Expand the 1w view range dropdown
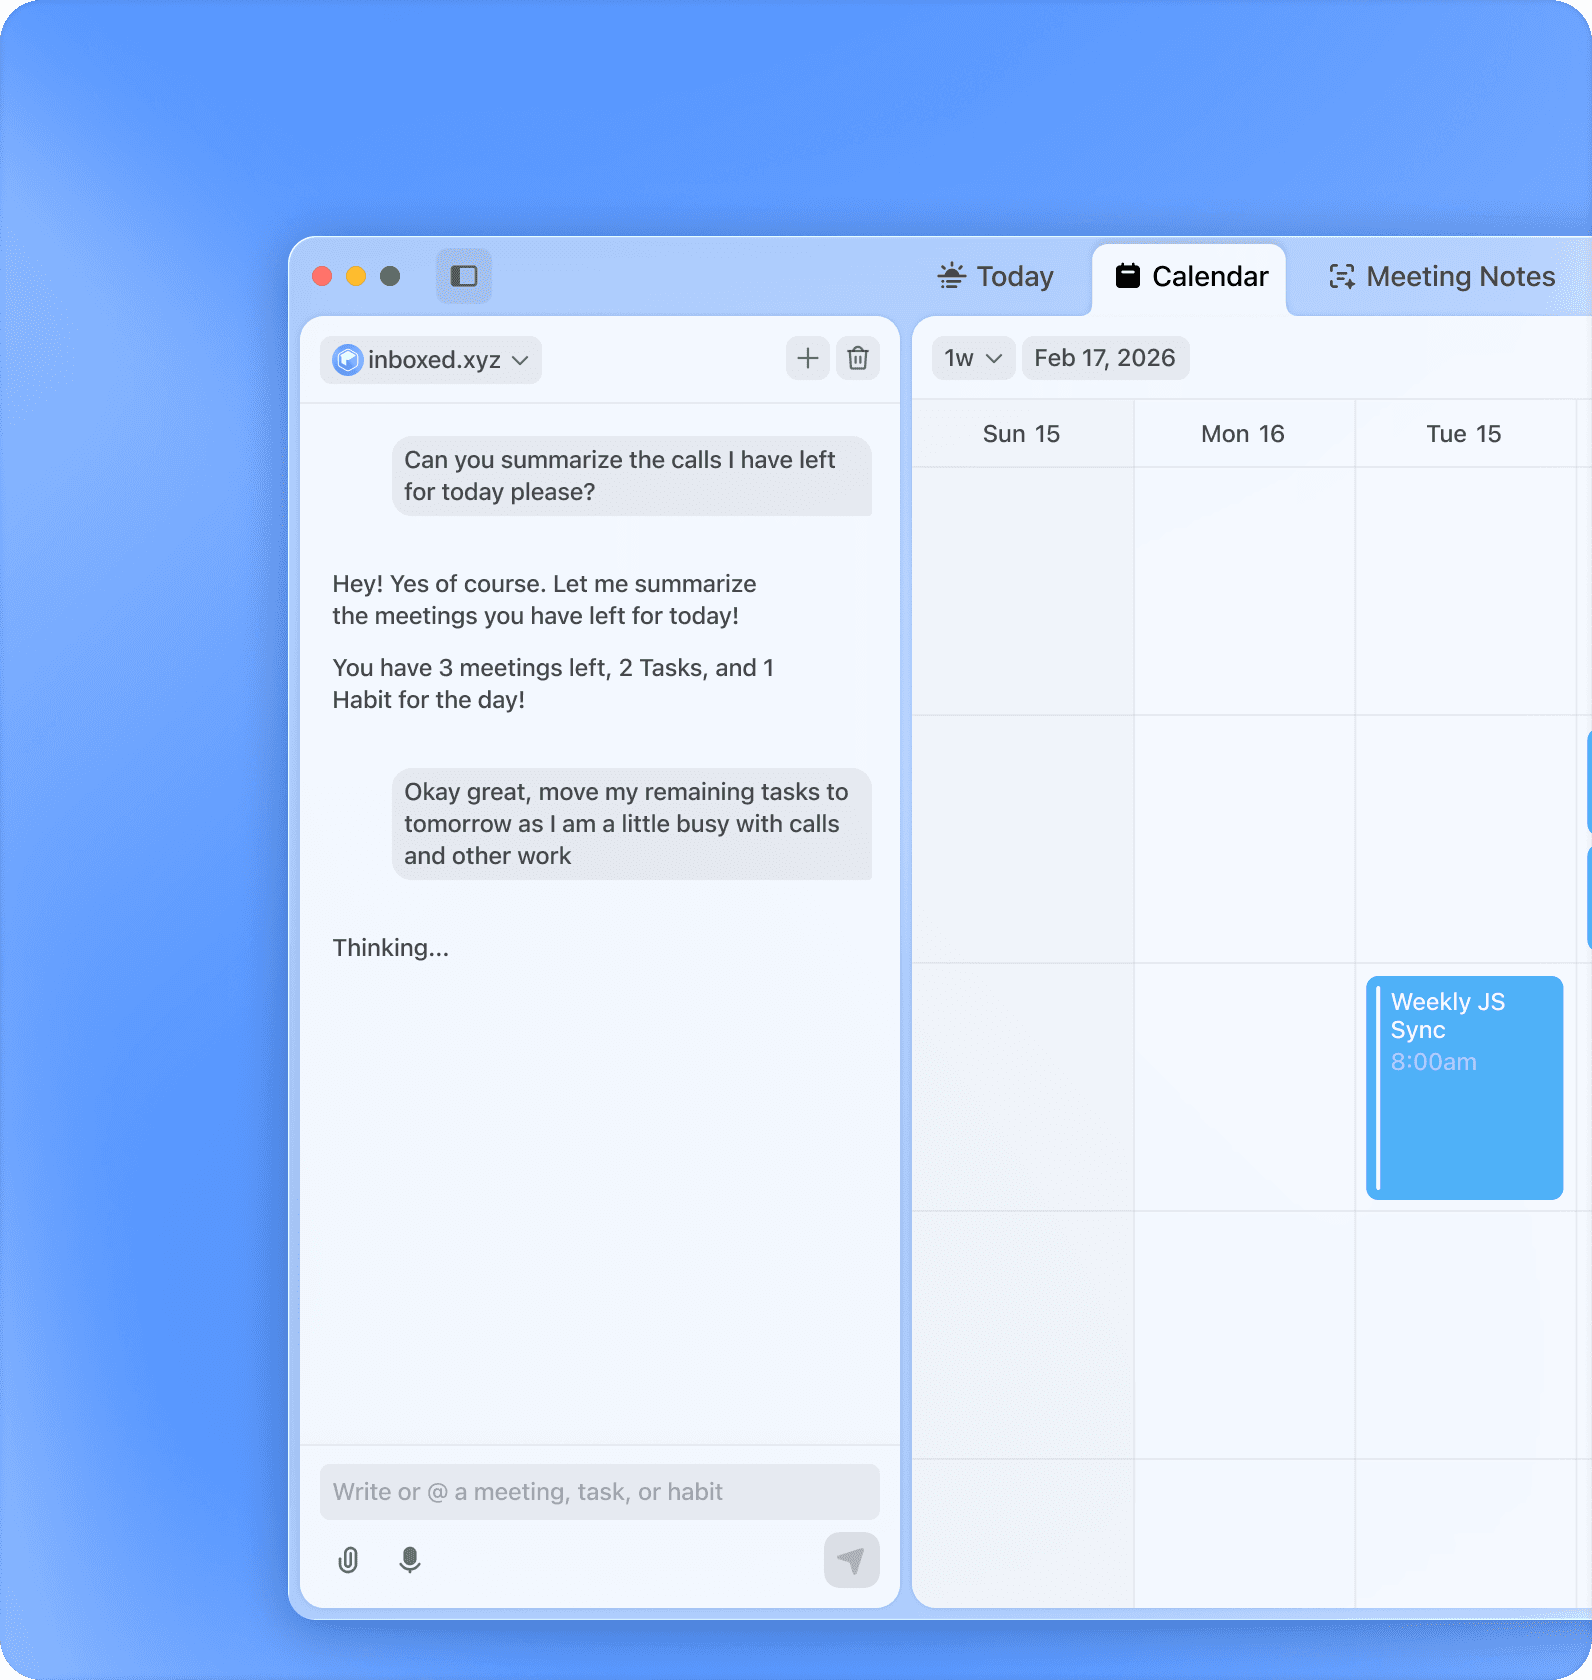The width and height of the screenshot is (1592, 1680). 973,358
